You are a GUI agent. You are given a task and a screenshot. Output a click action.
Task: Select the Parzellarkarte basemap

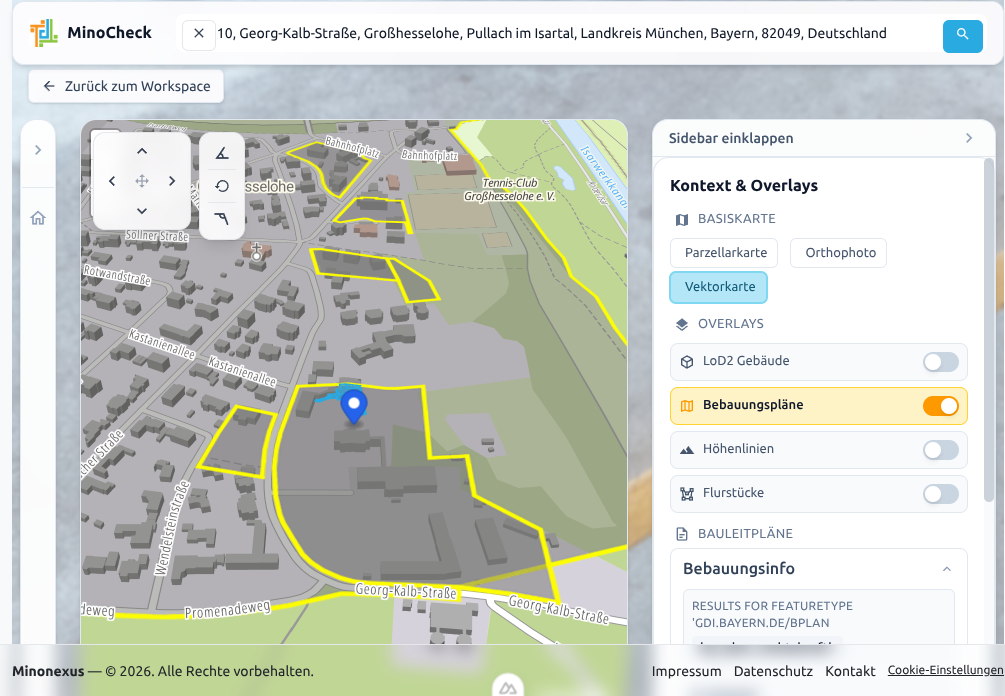coord(723,253)
